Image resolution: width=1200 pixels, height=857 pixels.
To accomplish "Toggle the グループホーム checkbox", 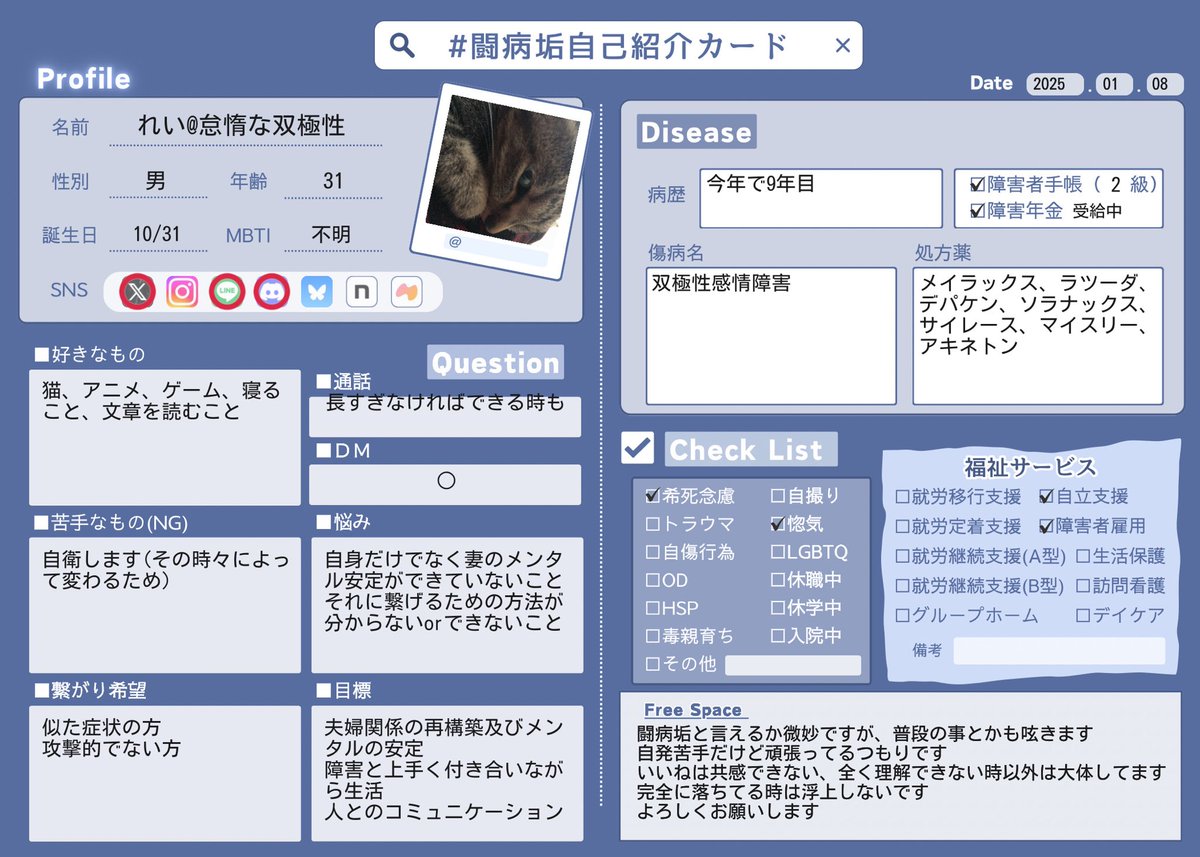I will [902, 615].
